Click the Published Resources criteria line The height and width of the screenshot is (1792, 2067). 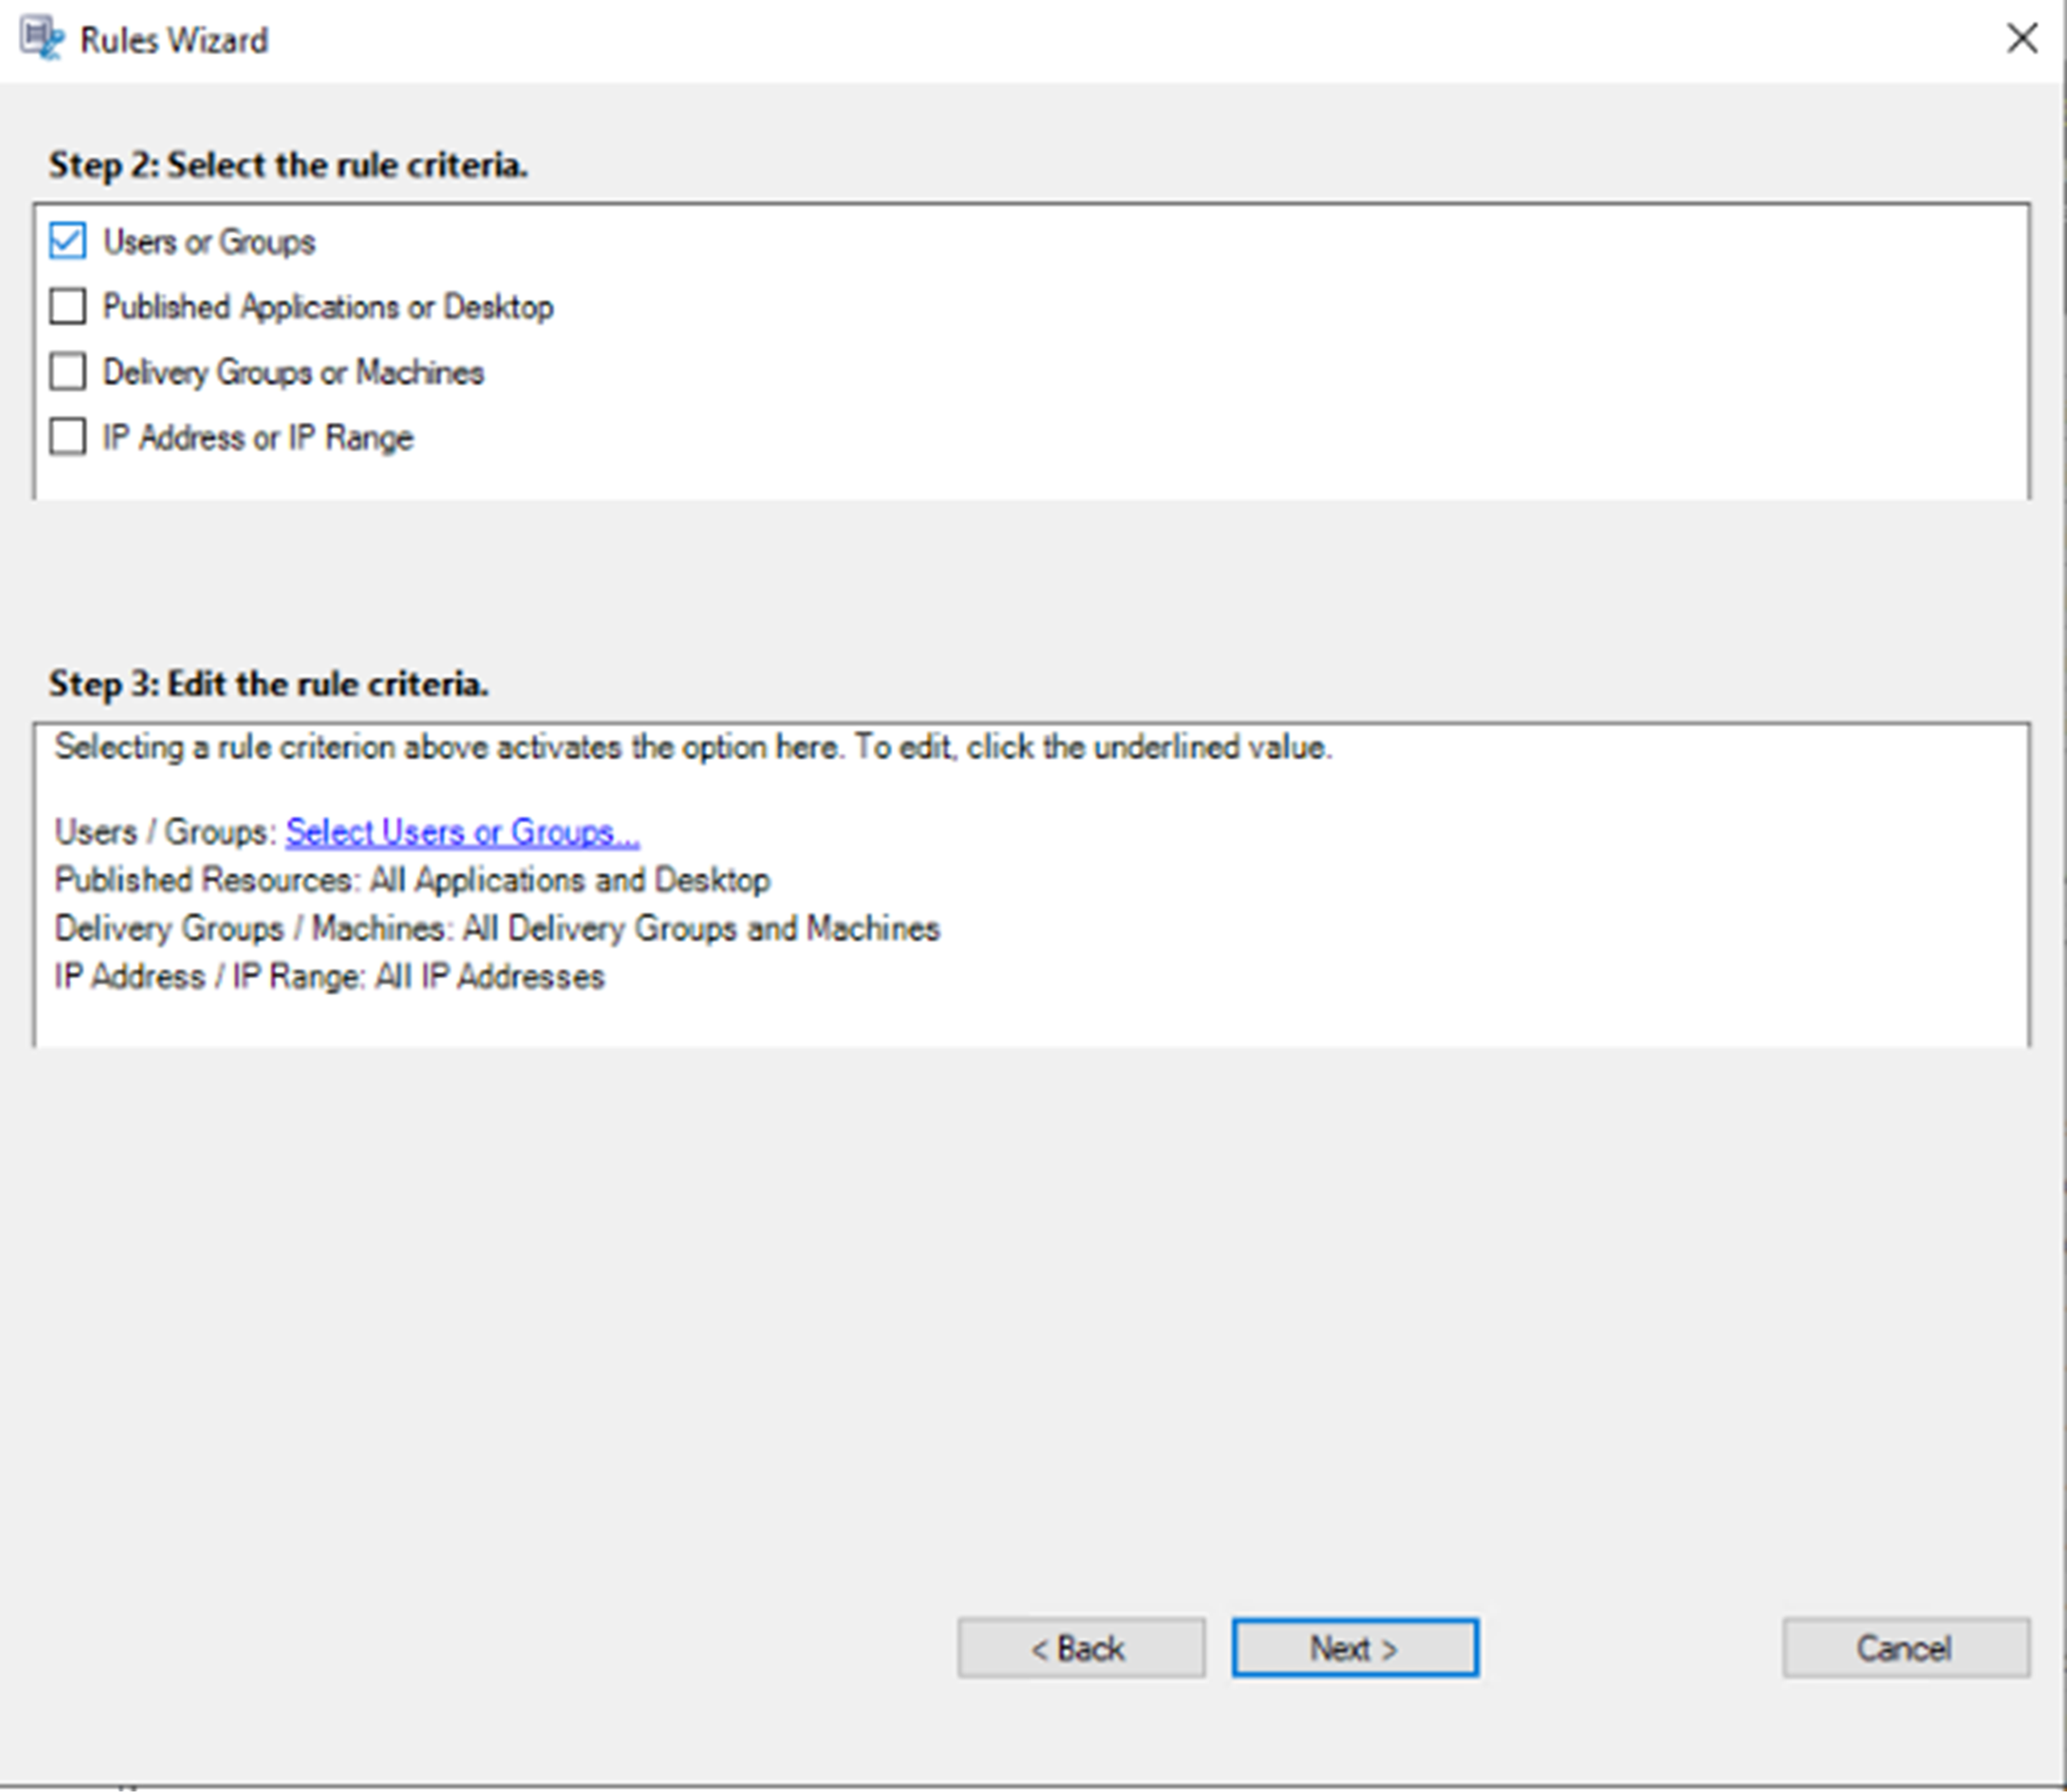(x=412, y=880)
